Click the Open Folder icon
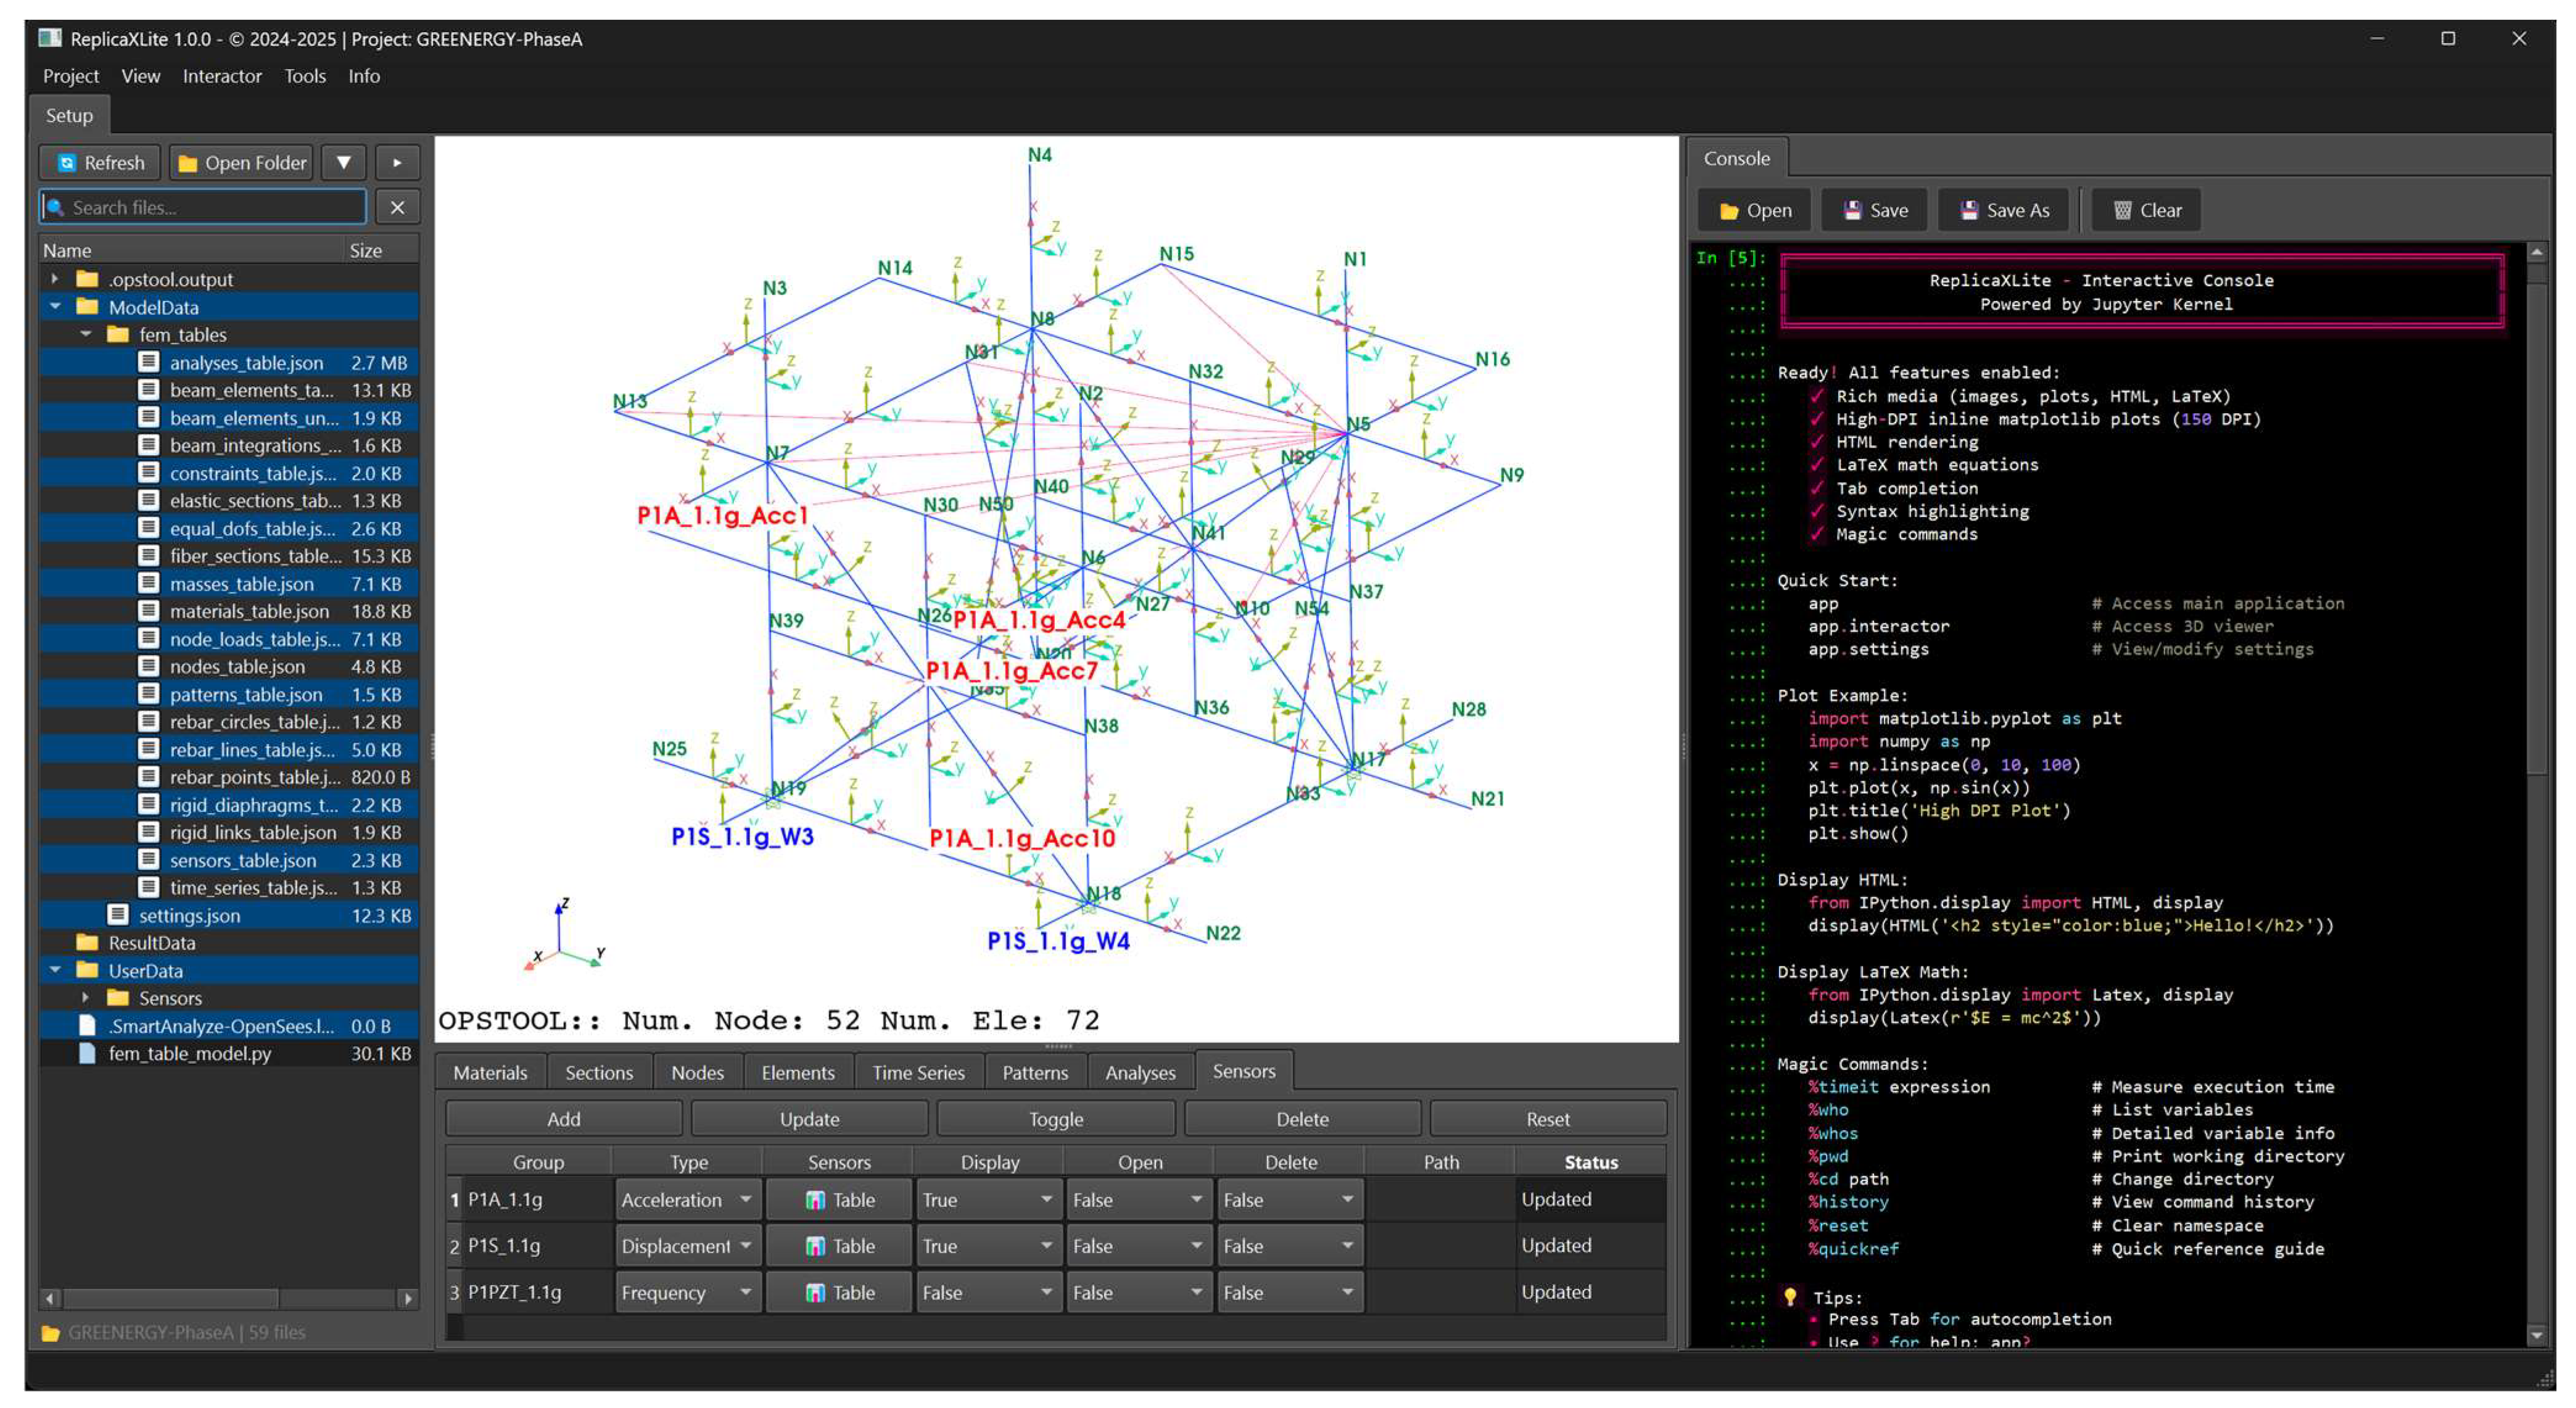The width and height of the screenshot is (2576, 1408). click(x=187, y=162)
